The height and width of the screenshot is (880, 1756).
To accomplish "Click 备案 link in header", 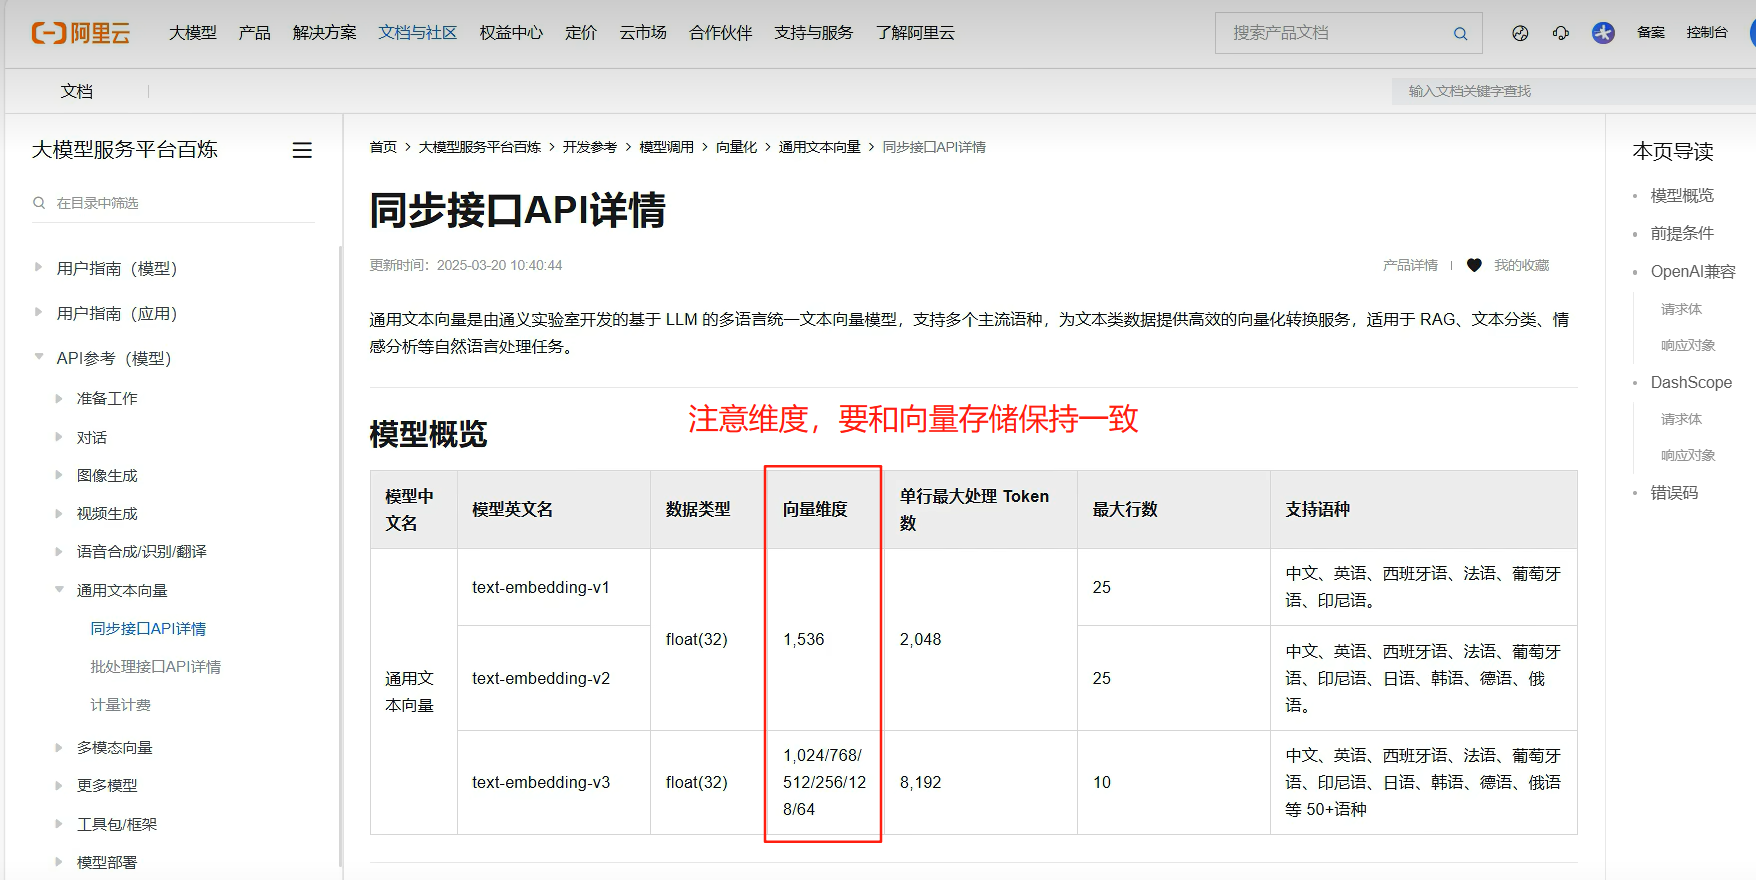I will (x=1651, y=33).
